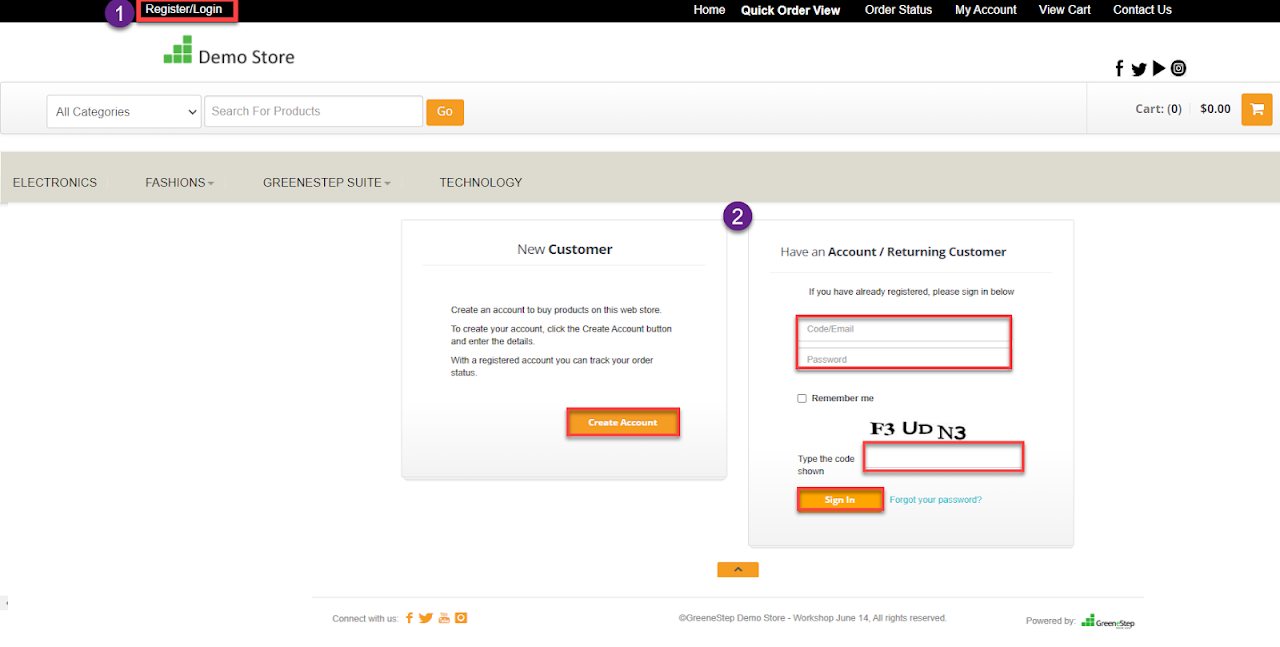Click the orange Facebook icon in footer
The width and height of the screenshot is (1280, 647).
(x=409, y=618)
